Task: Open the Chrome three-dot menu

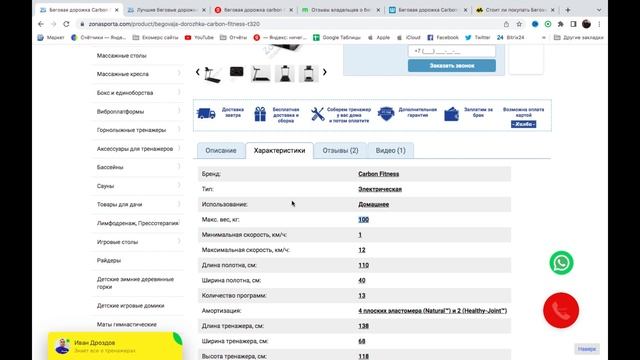Action: click(599, 24)
